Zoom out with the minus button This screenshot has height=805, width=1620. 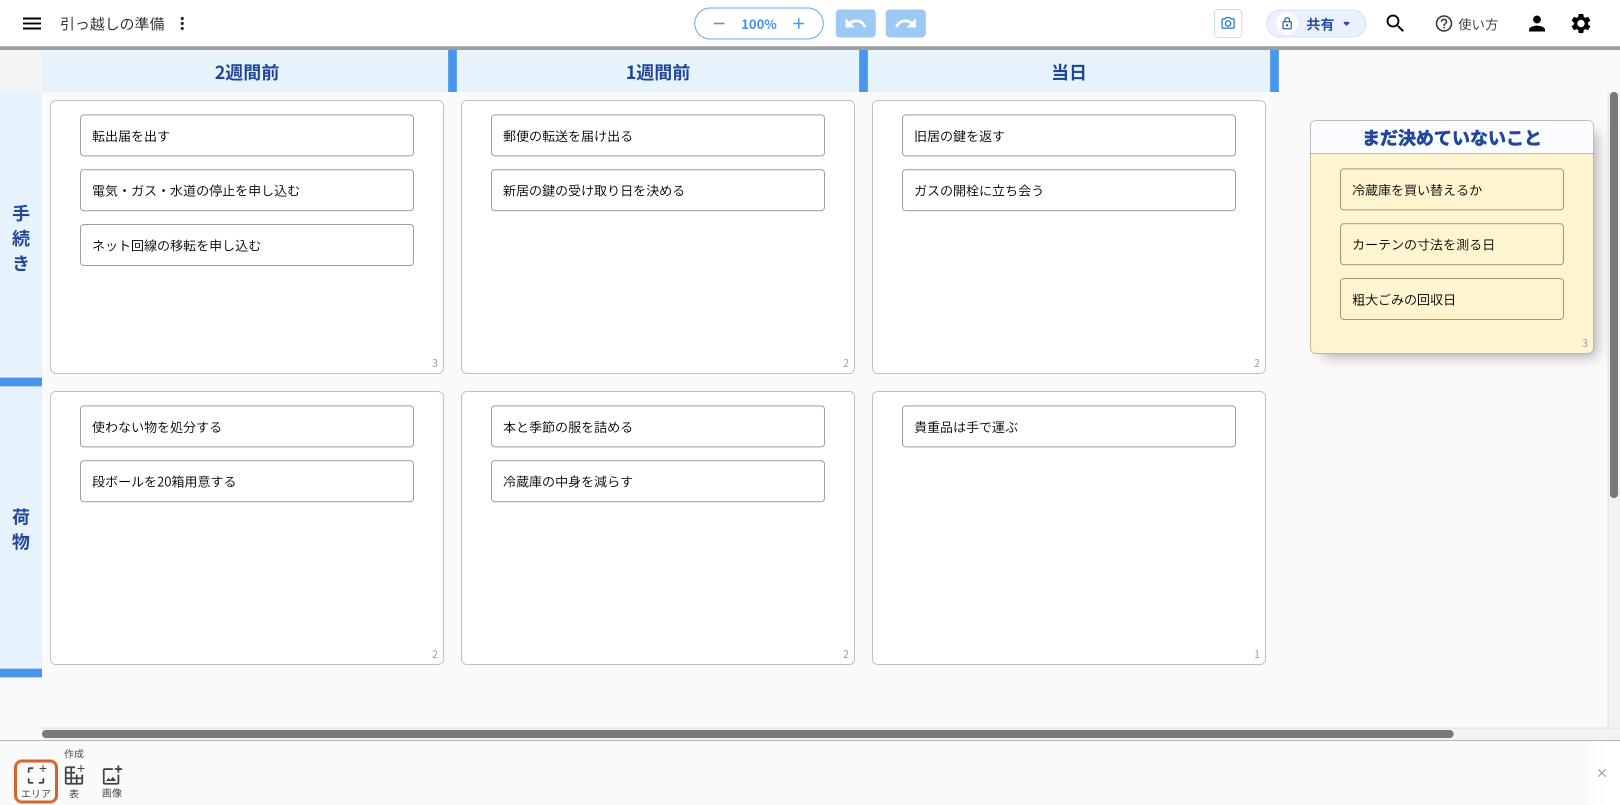click(719, 24)
